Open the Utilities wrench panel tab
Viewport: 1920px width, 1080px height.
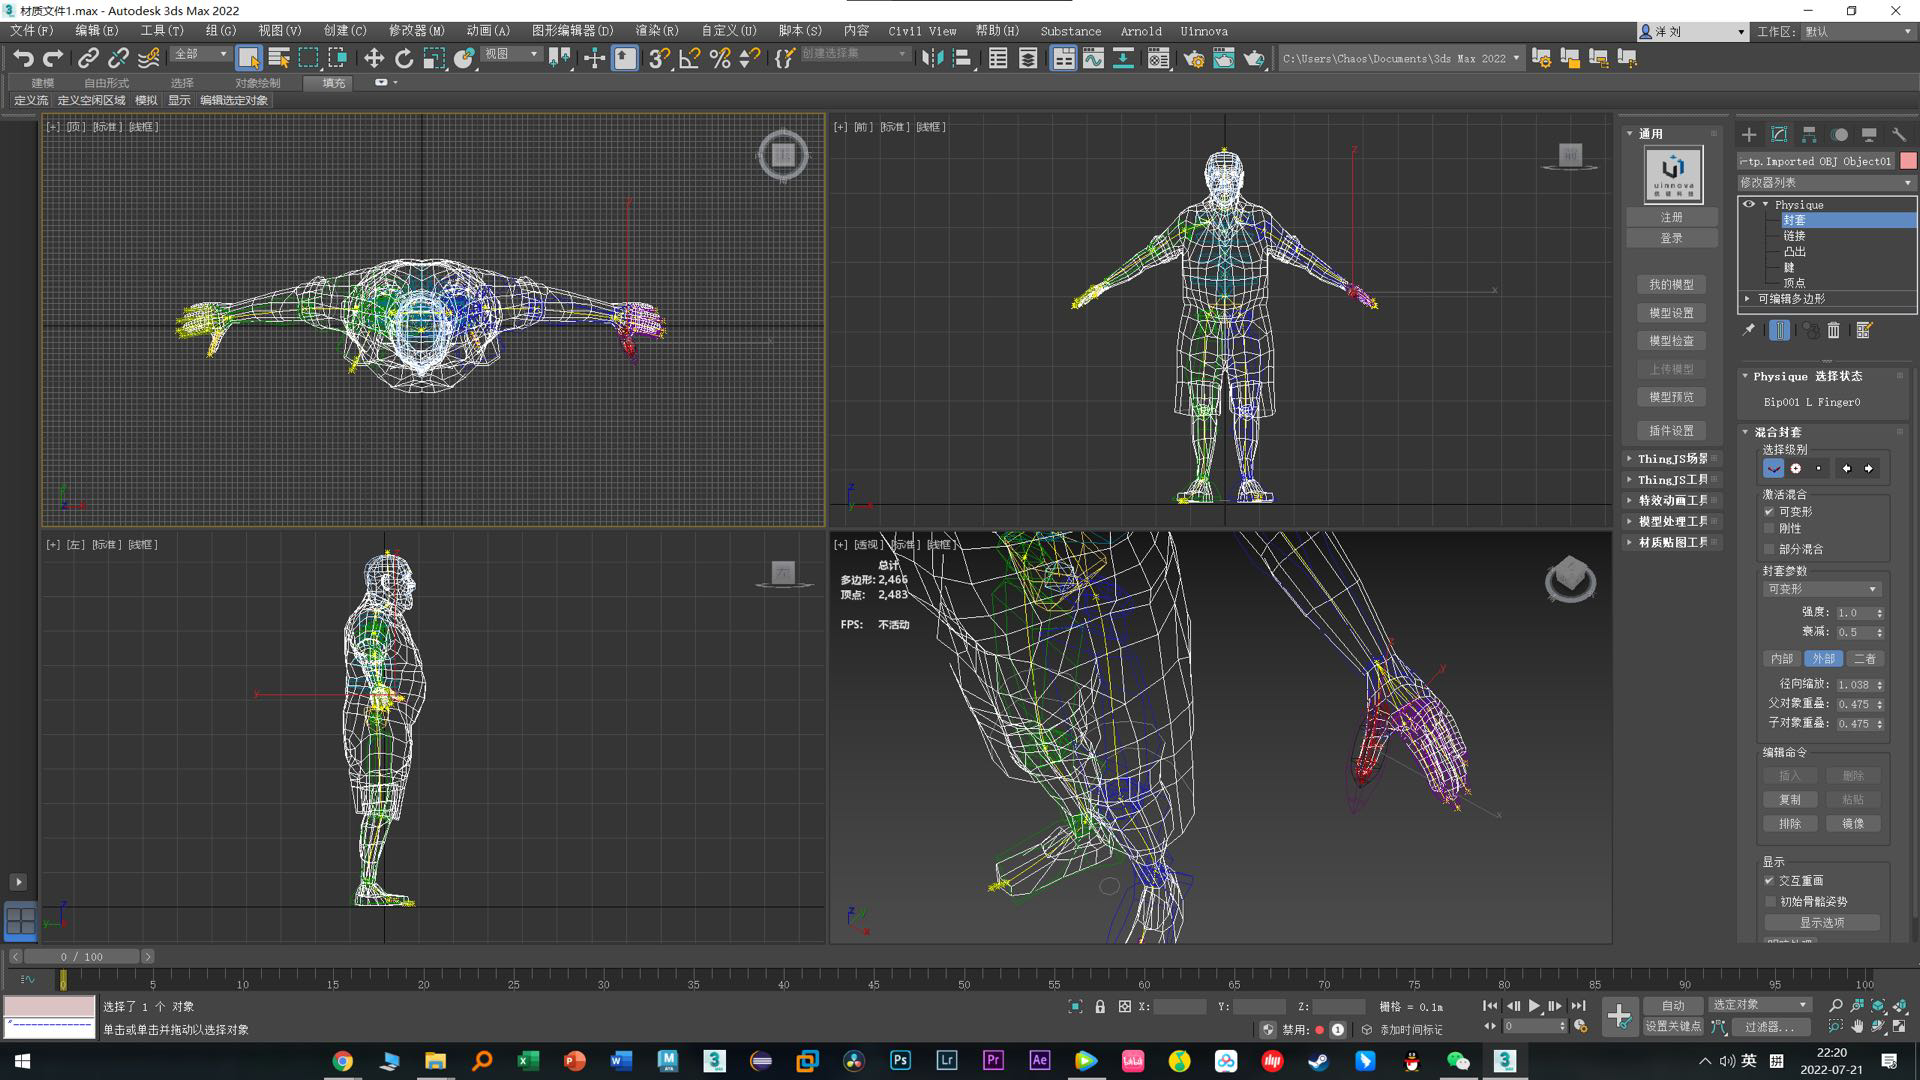click(1898, 134)
